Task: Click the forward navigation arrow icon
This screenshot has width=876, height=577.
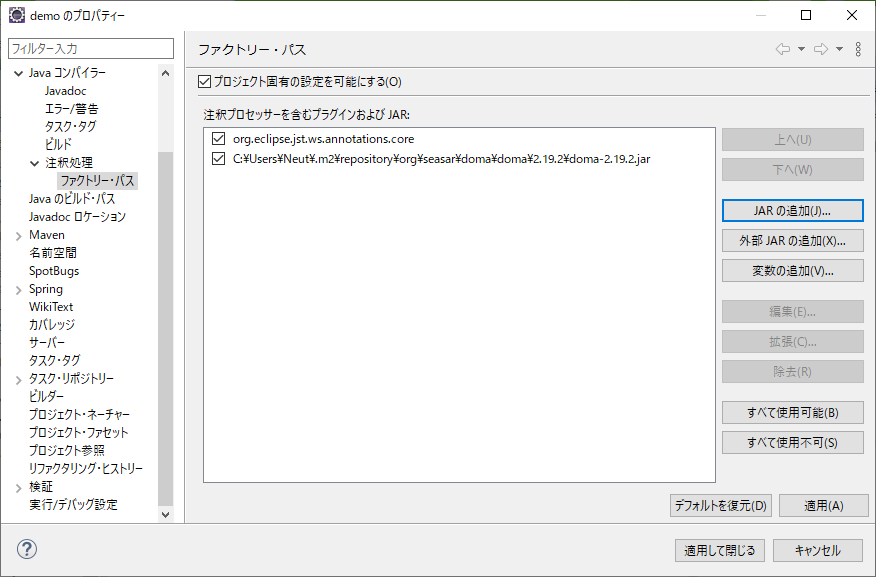Action: pos(821,49)
